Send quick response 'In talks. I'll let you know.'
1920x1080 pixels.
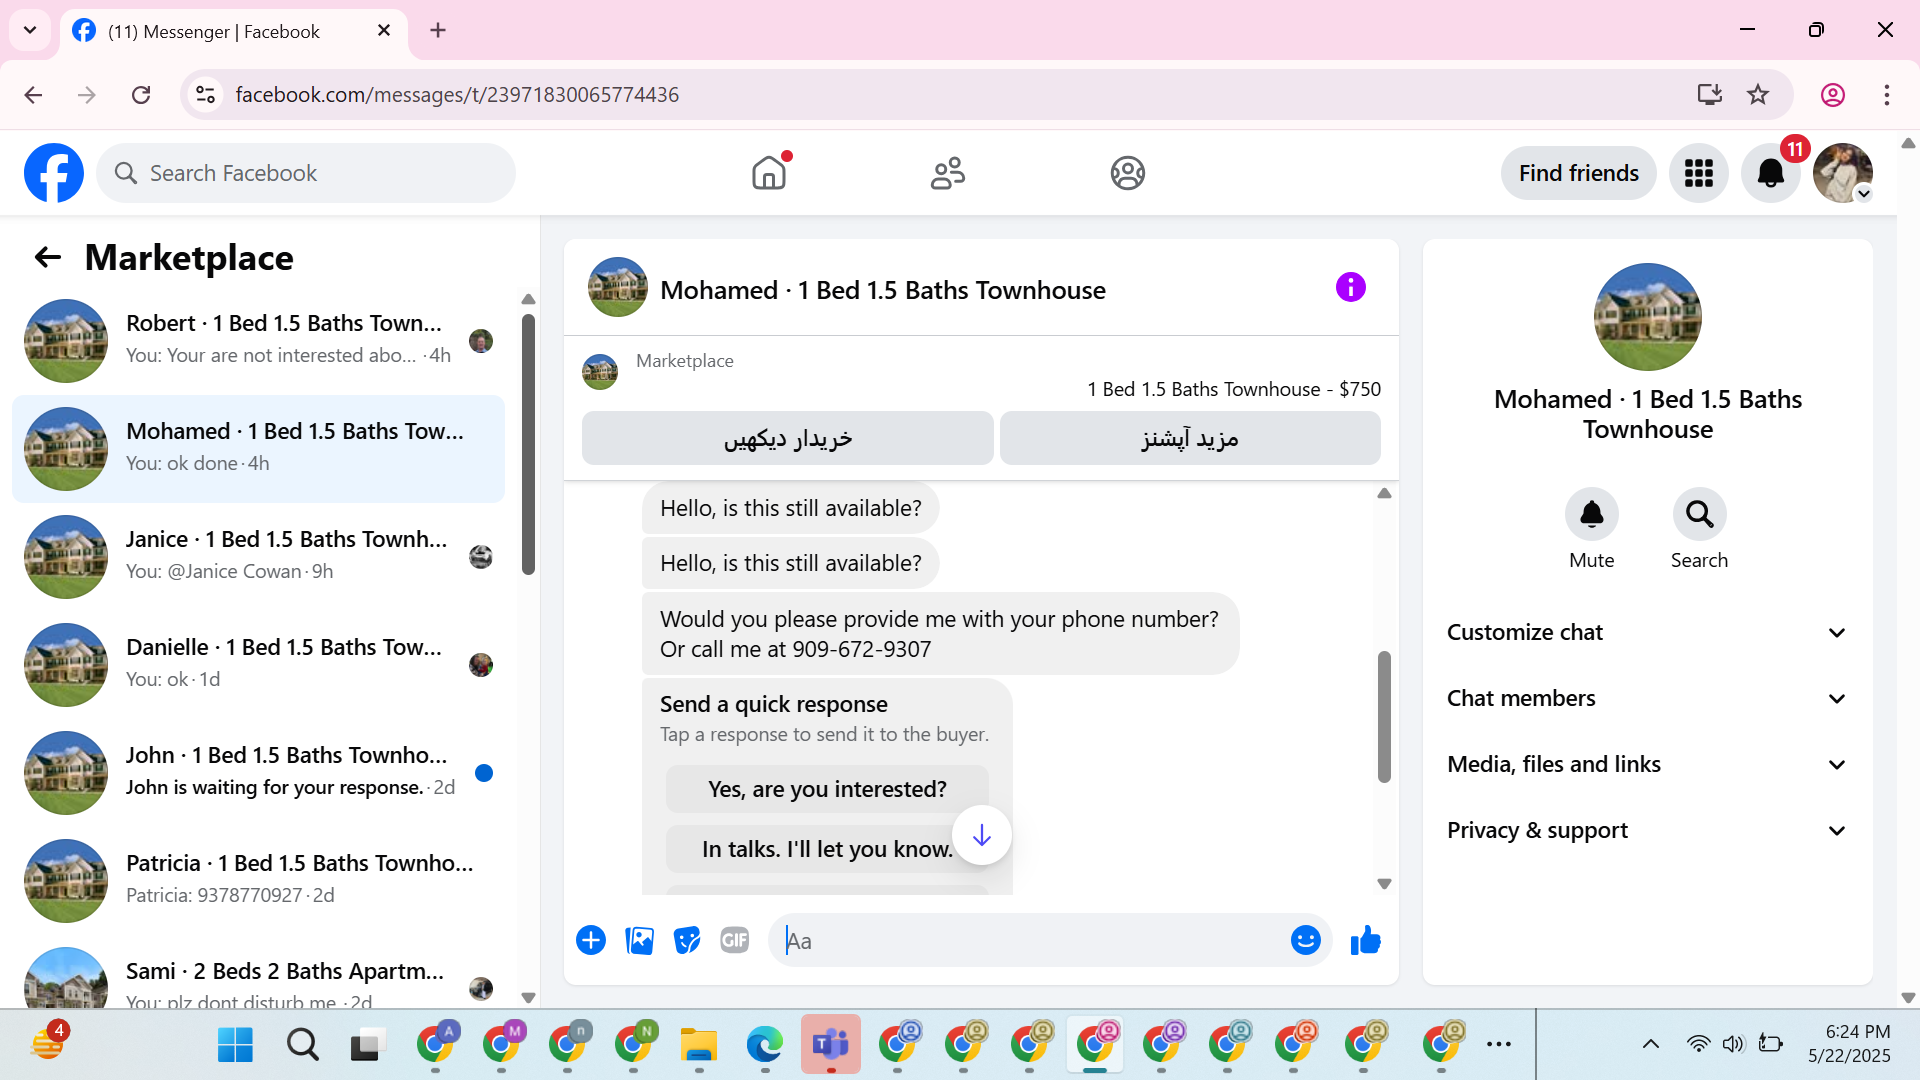tap(827, 849)
